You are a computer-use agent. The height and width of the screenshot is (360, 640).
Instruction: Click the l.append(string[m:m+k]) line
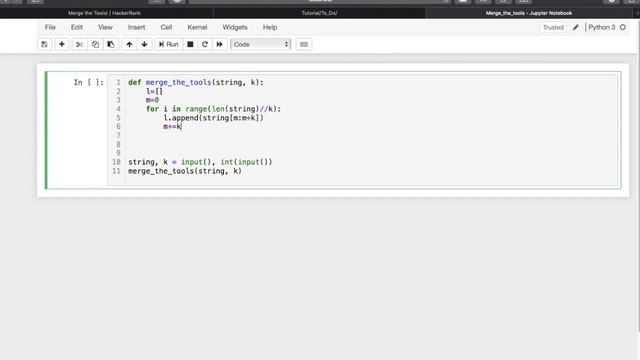(x=214, y=118)
